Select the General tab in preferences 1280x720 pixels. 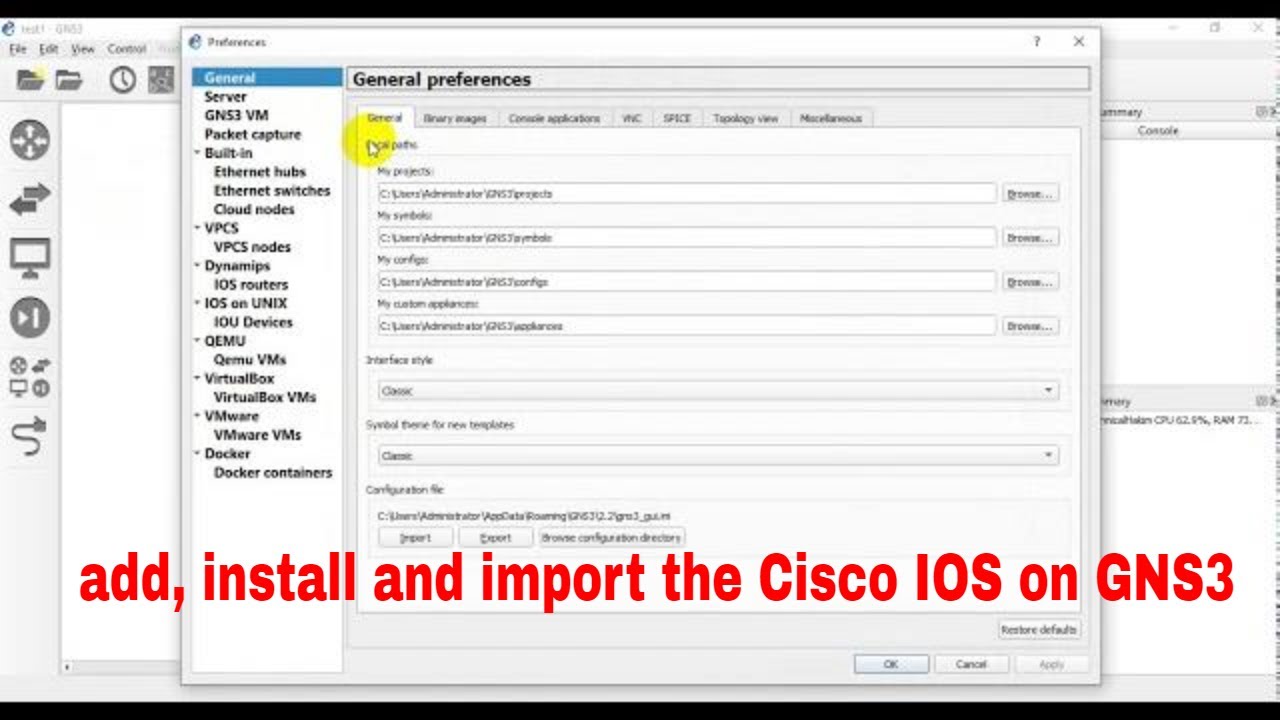(384, 117)
